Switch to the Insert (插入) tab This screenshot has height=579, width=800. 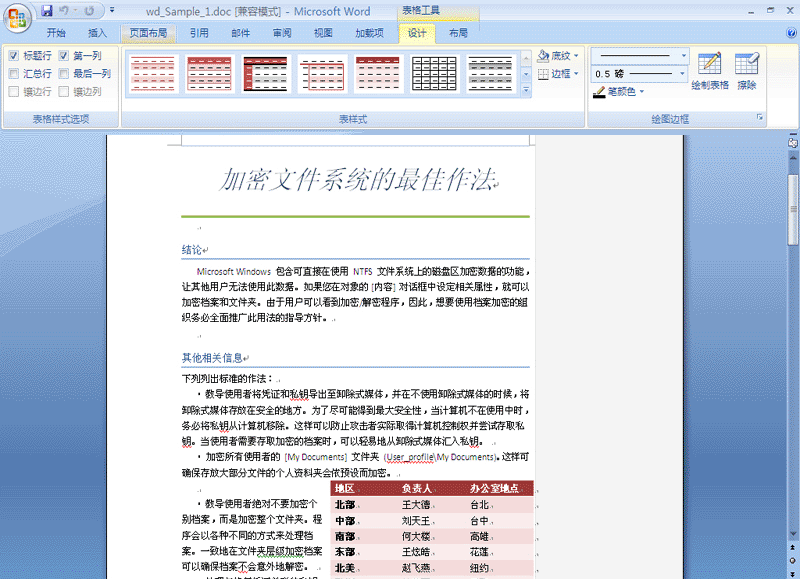click(97, 33)
